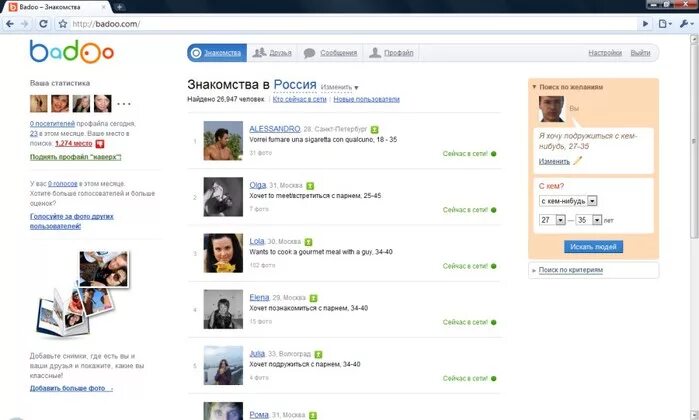Open the Знакомства tab
Image resolution: width=699 pixels, height=420 pixels.
[x=217, y=53]
